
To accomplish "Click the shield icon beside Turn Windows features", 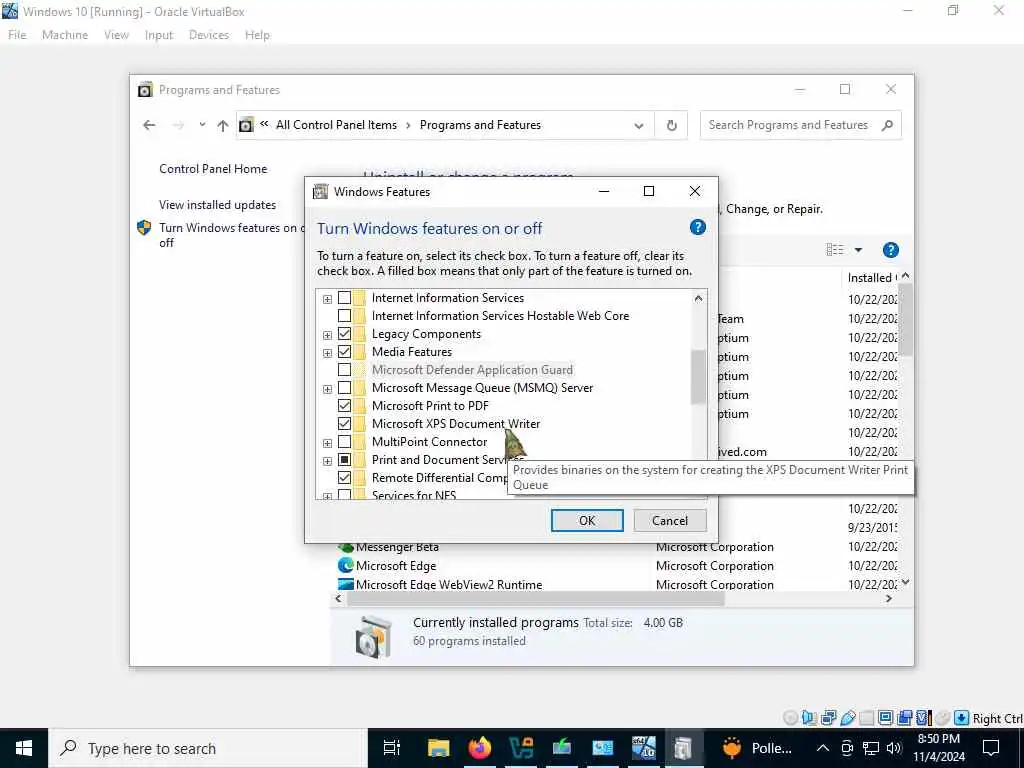I will point(144,228).
